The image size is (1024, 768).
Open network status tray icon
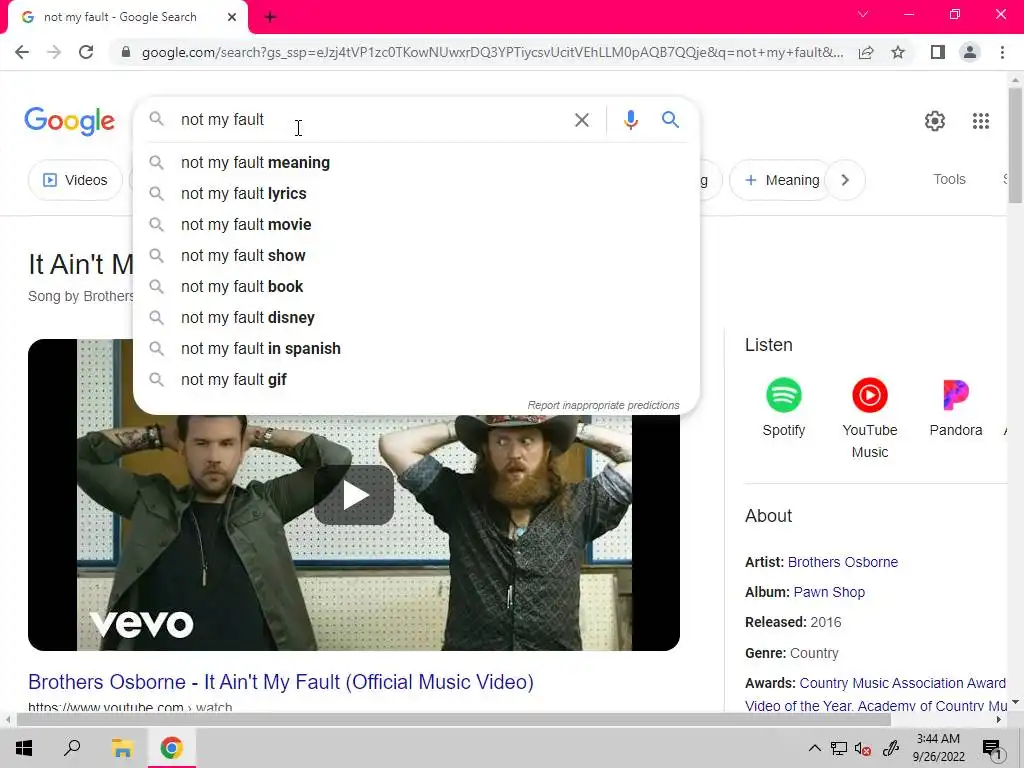click(x=839, y=749)
